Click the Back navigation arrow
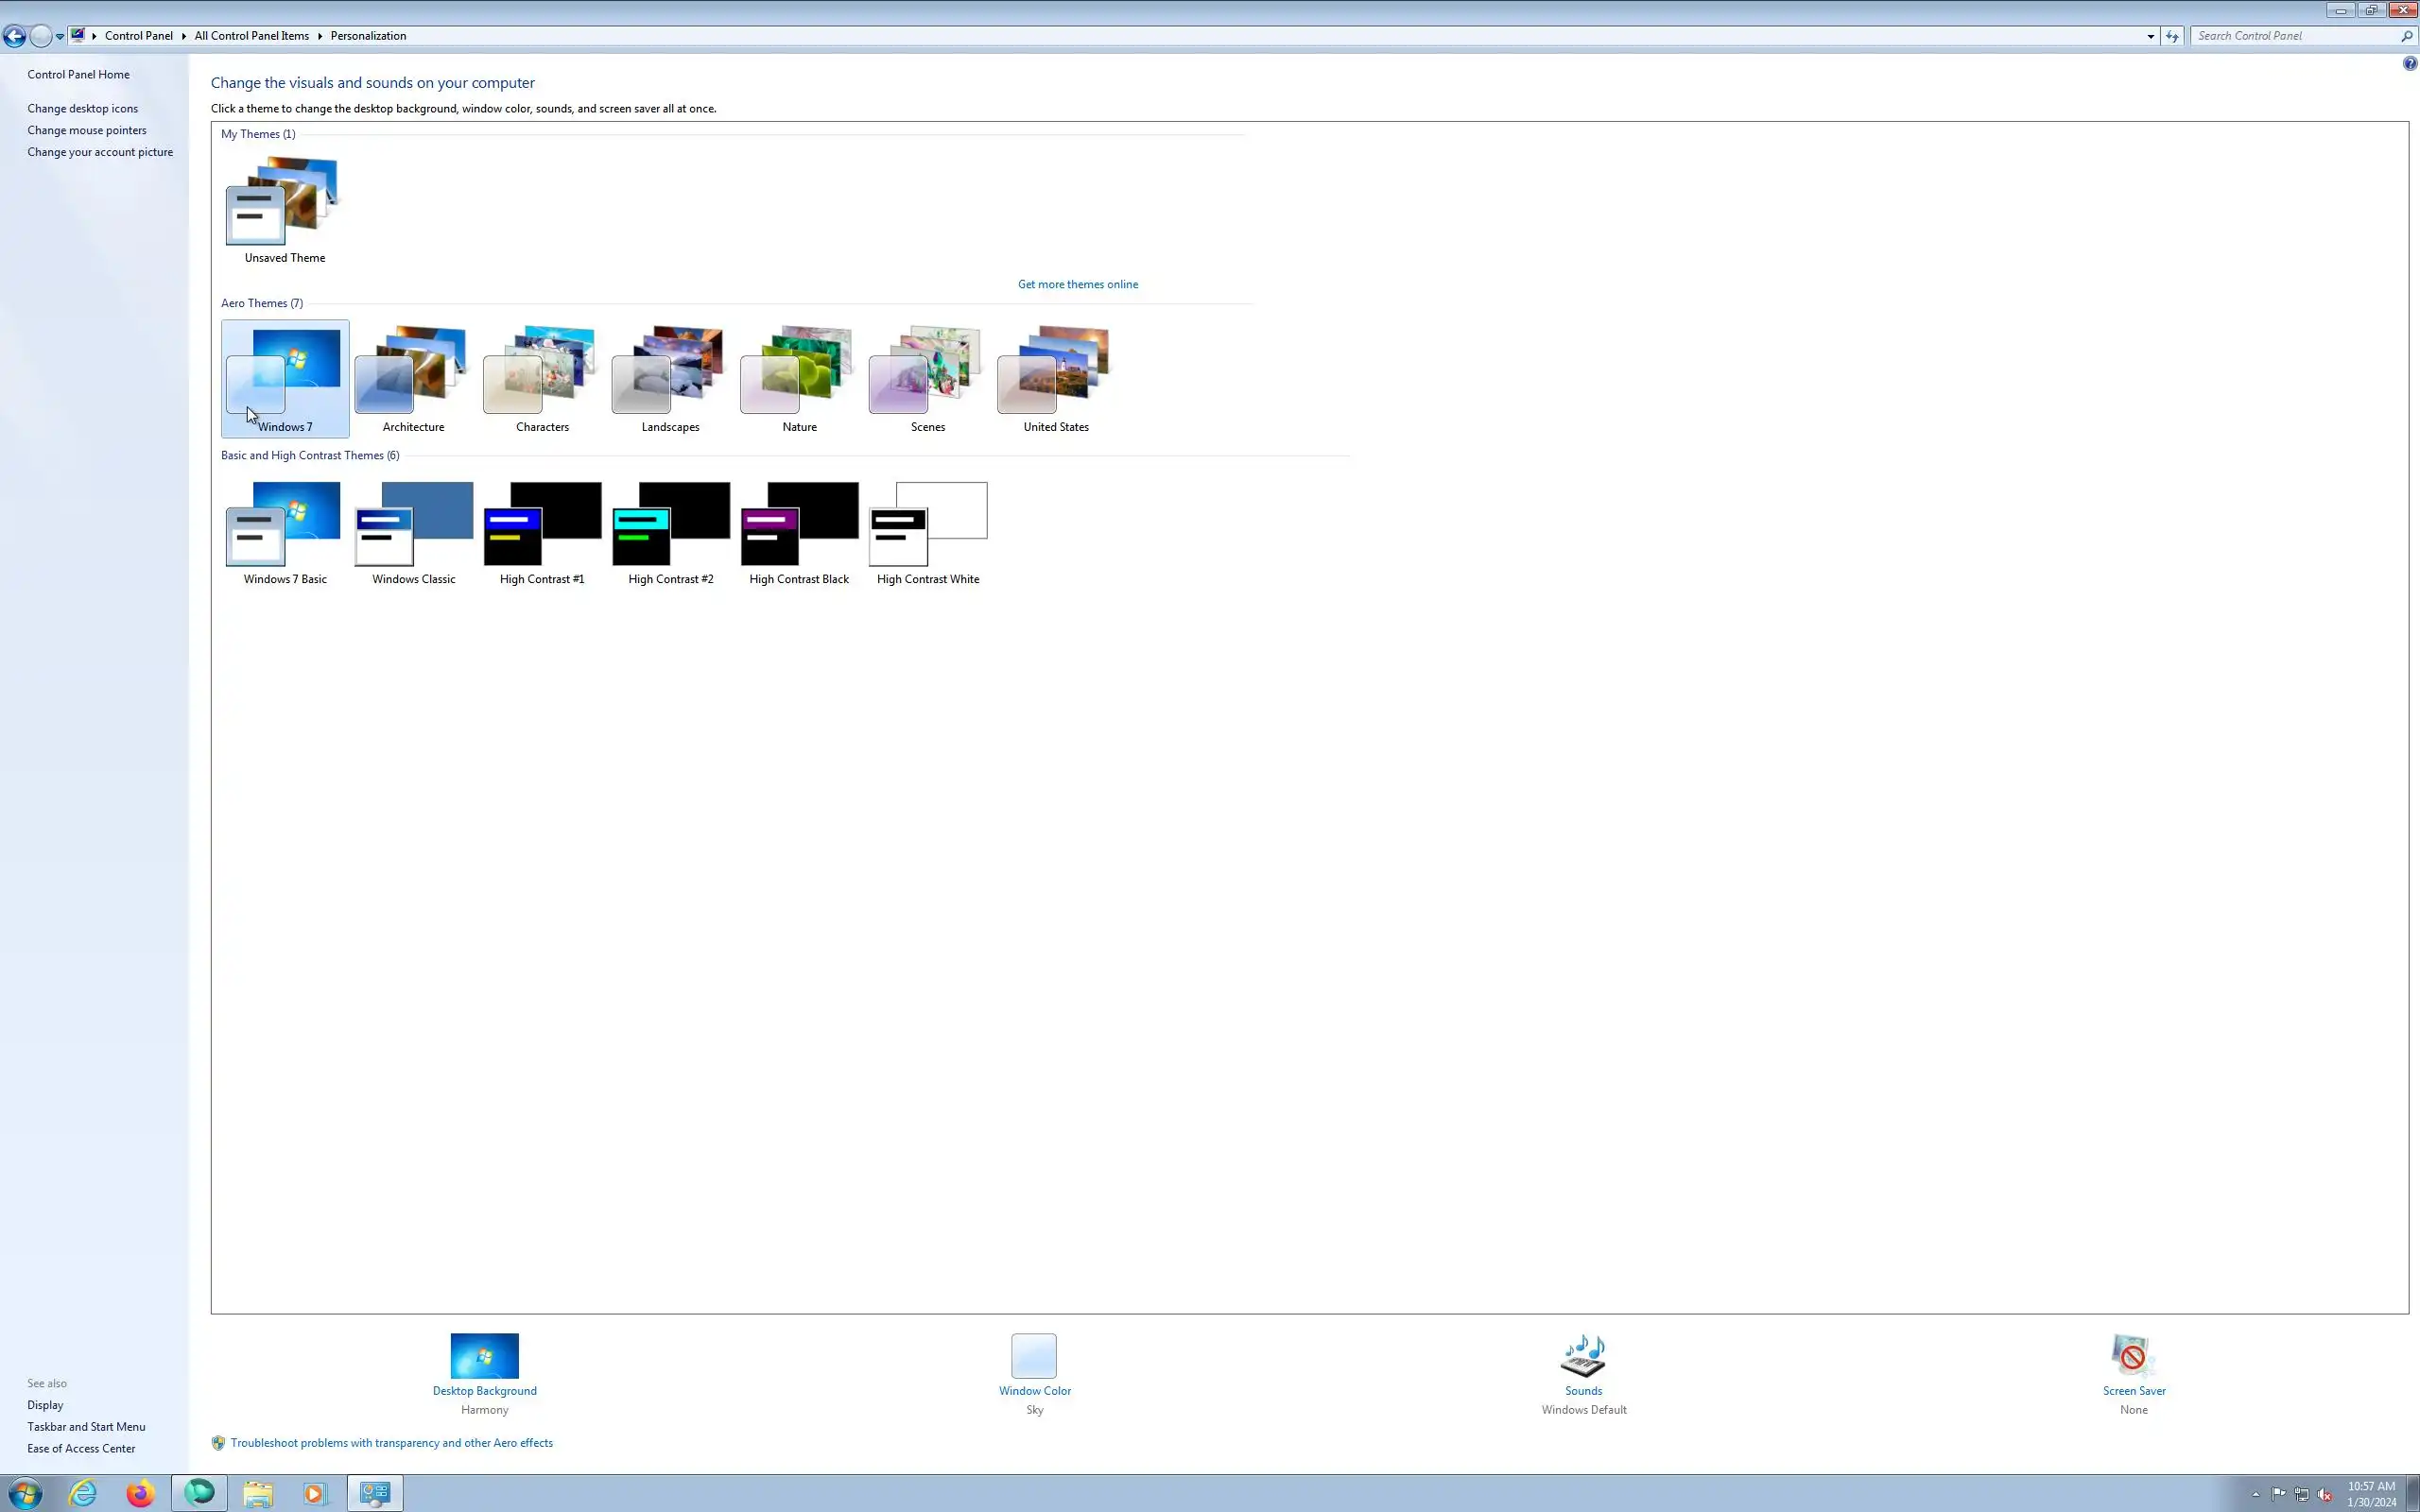Screen dimensions: 2420x1512 point(14,36)
